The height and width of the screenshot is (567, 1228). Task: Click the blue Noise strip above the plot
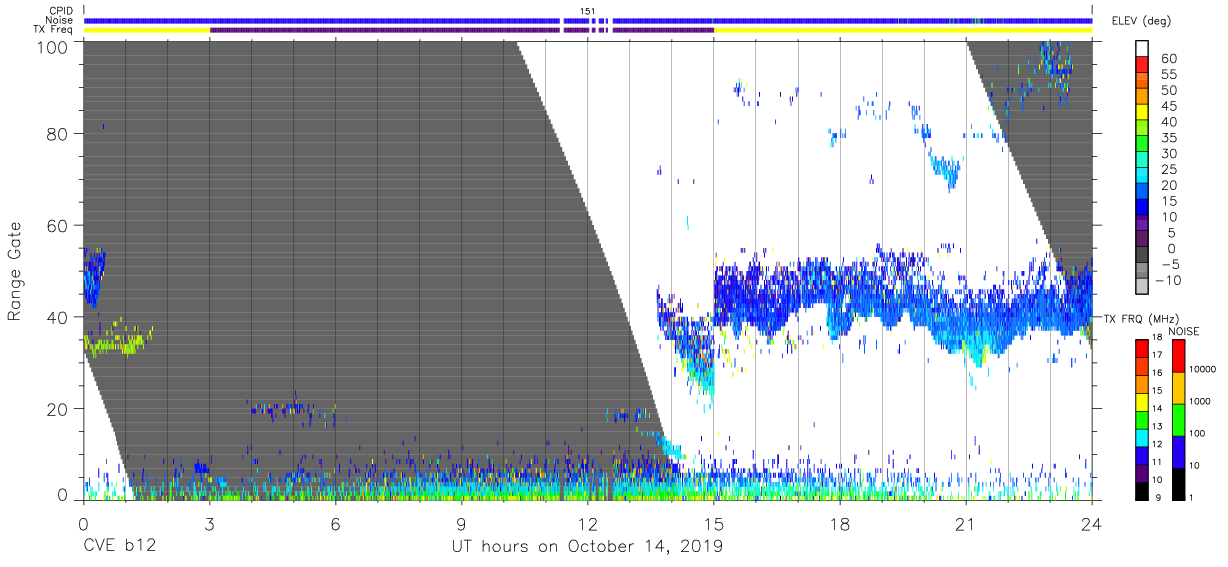[x=588, y=20]
